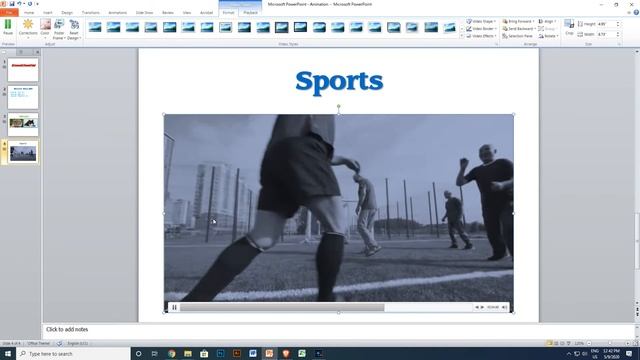This screenshot has width=640, height=360.
Task: Switch to the Design tab
Action: (x=67, y=13)
